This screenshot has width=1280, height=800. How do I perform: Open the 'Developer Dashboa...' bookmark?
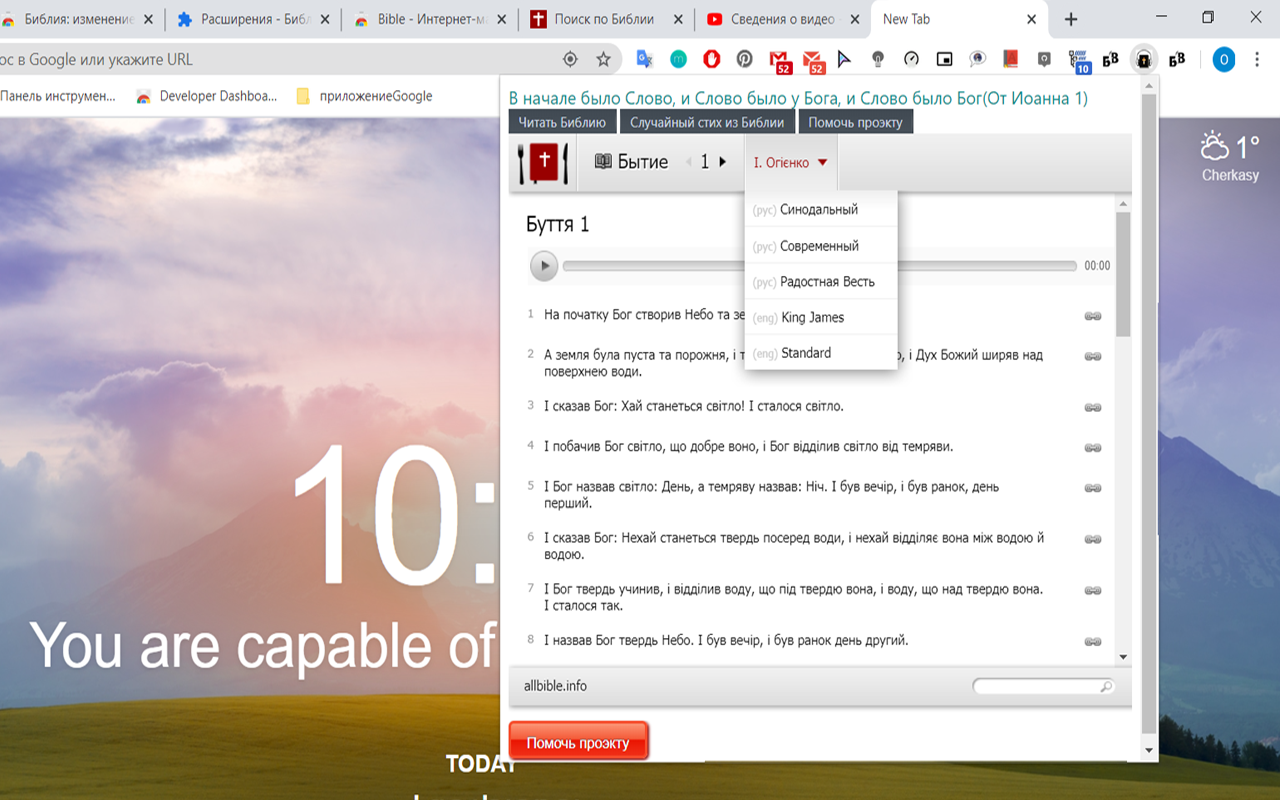tap(207, 96)
